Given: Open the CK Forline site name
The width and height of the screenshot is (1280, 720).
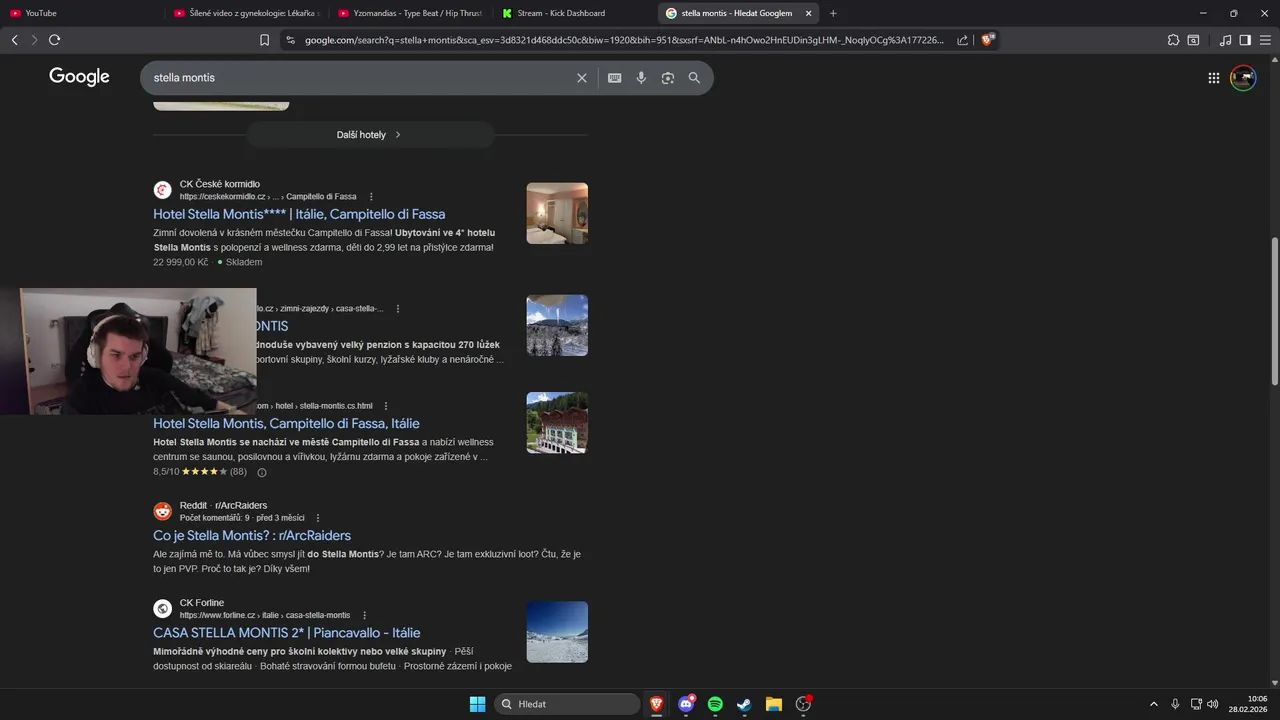Looking at the screenshot, I should (202, 603).
